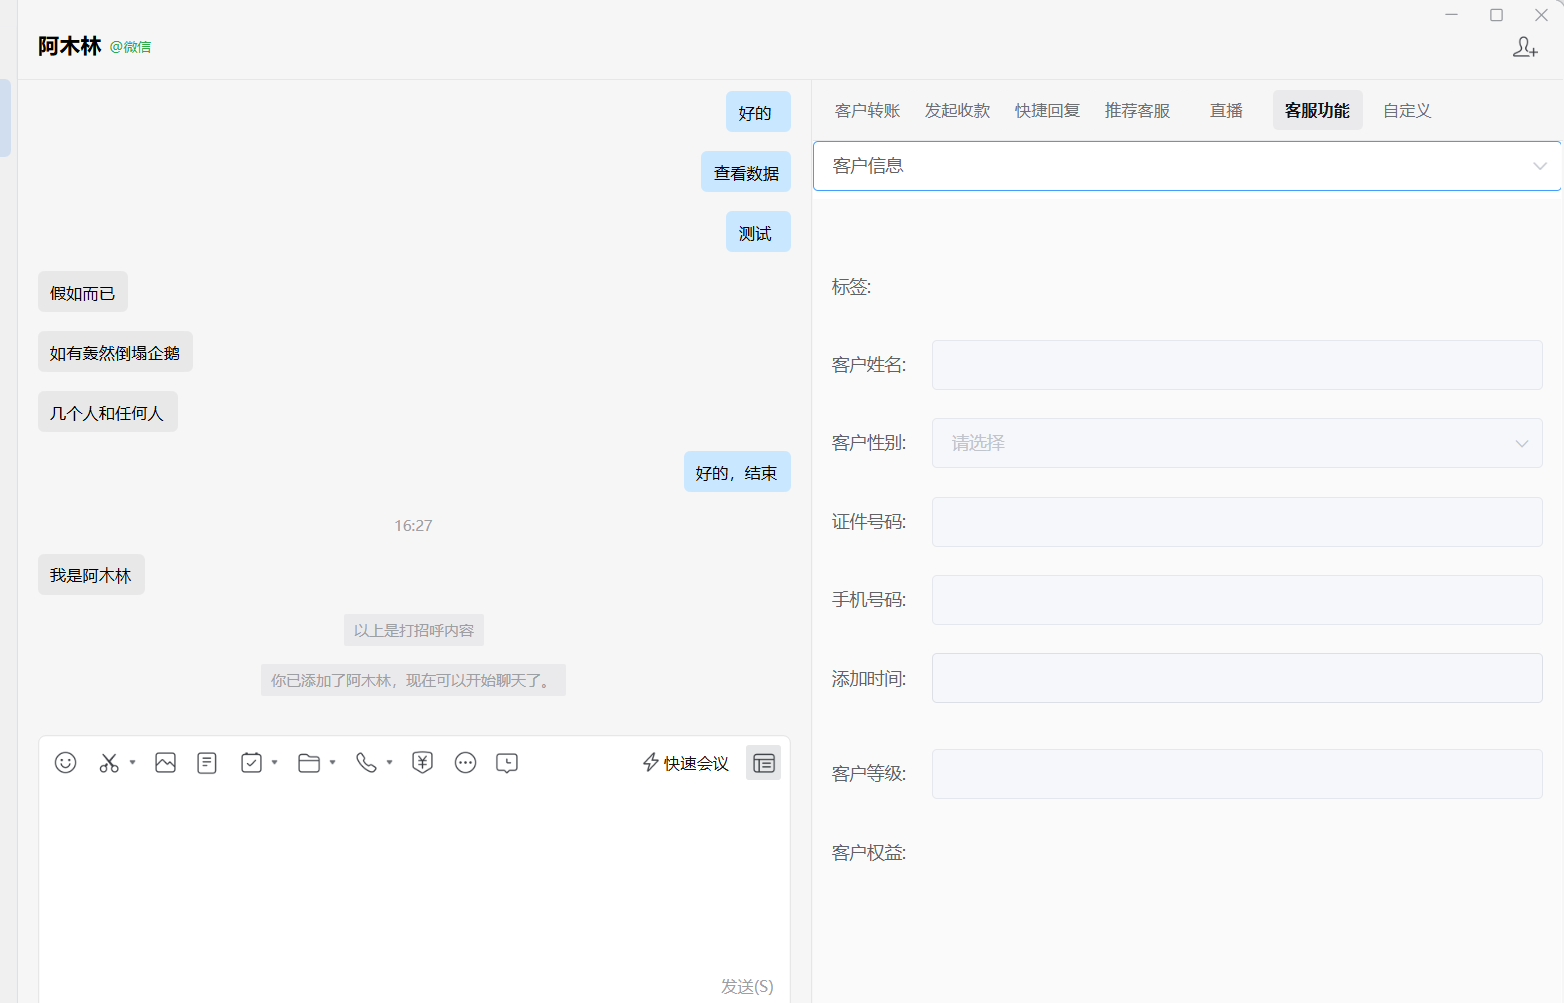Open the 客户性别 请选择 dropdown

pyautogui.click(x=1237, y=443)
